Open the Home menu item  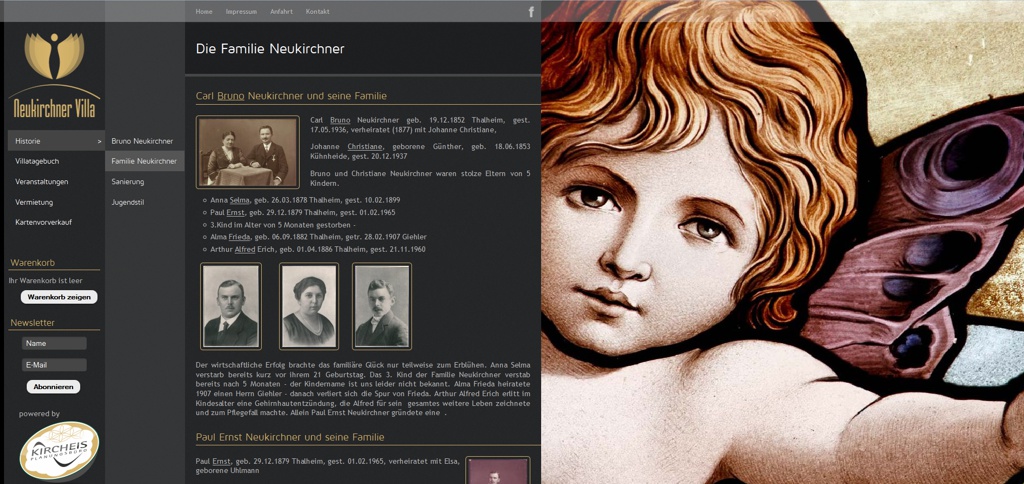[204, 12]
